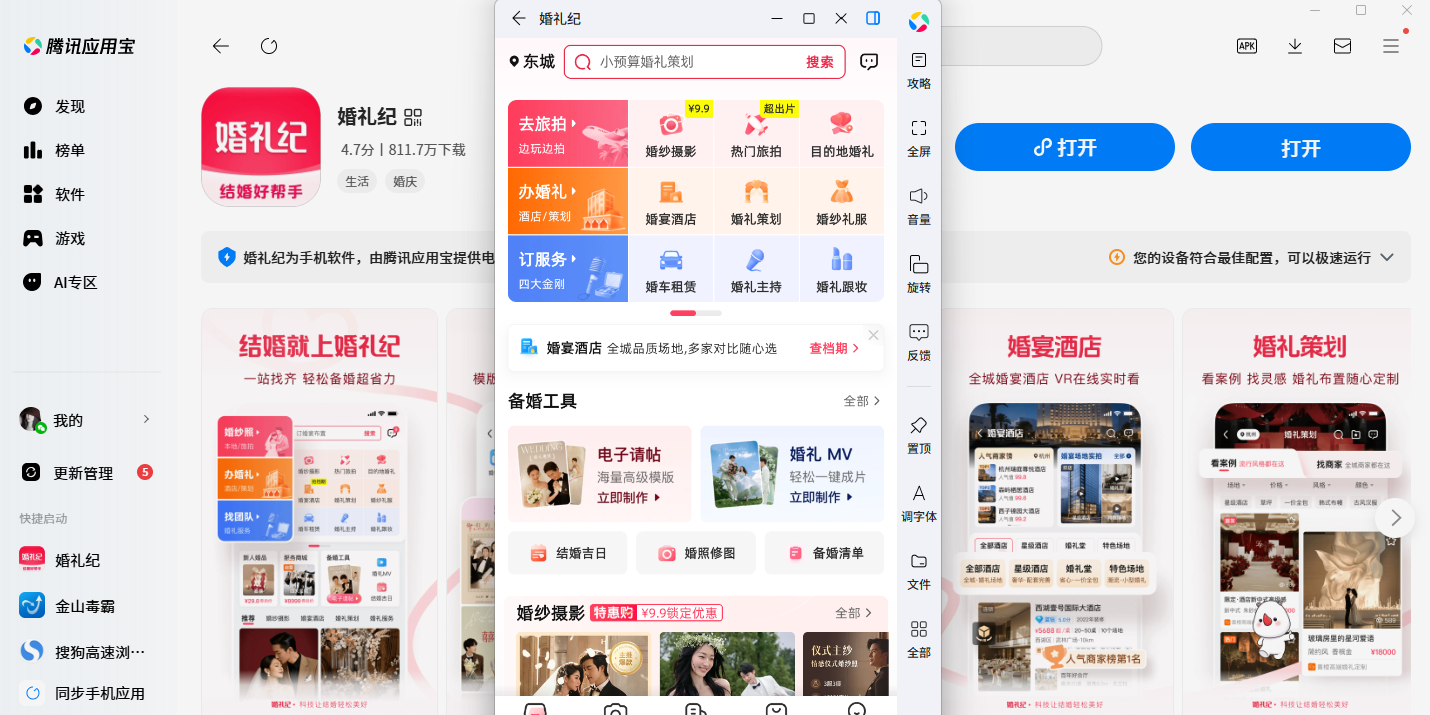1430x715 pixels.
Task: Open 婚礼跟妆 icon
Action: pyautogui.click(x=841, y=270)
